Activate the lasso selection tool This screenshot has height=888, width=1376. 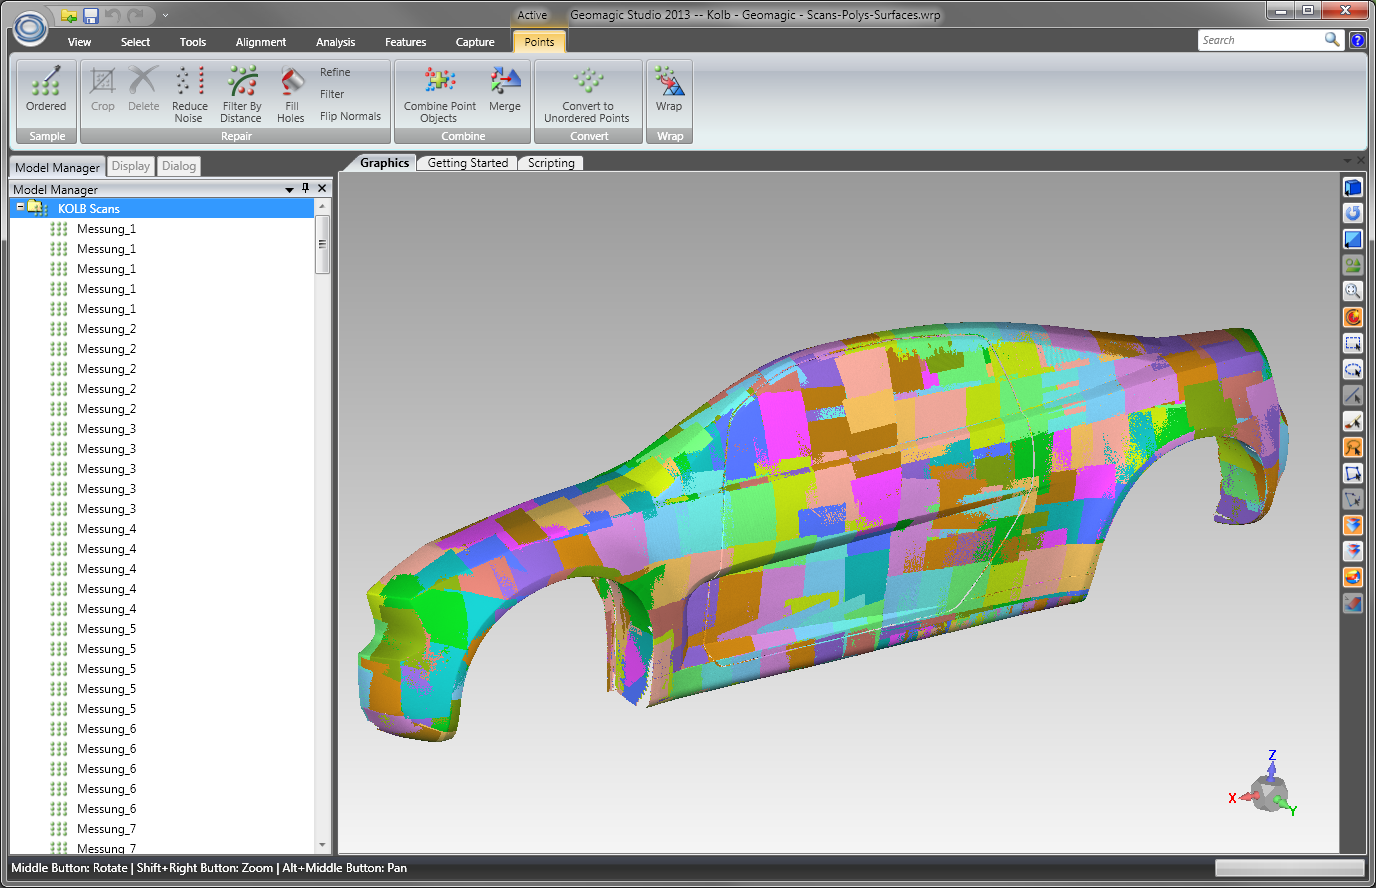(x=1353, y=447)
